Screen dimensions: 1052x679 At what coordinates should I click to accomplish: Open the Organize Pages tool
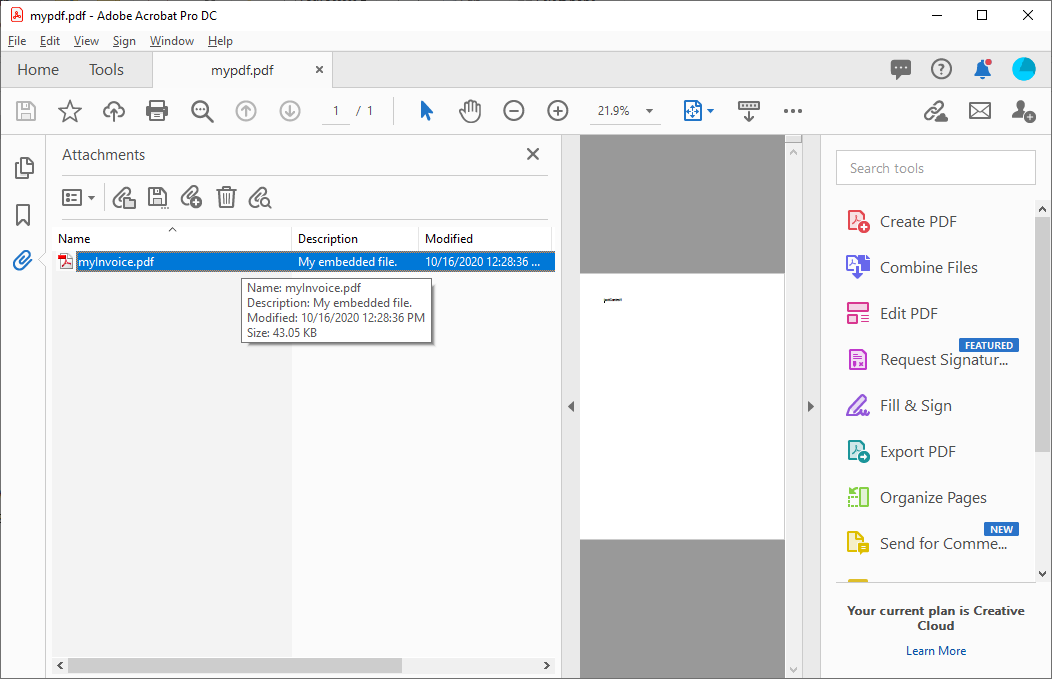click(916, 498)
